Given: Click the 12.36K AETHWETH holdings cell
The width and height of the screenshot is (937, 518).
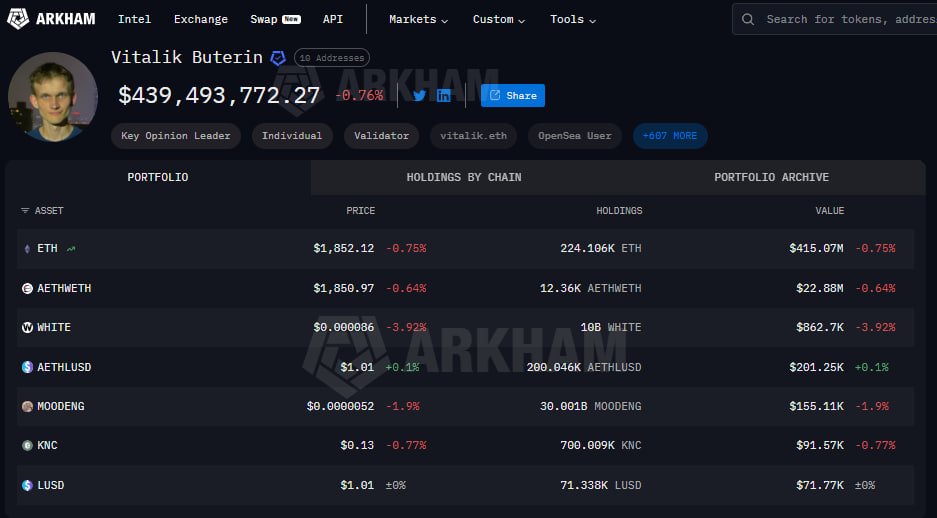Looking at the screenshot, I should 590,289.
